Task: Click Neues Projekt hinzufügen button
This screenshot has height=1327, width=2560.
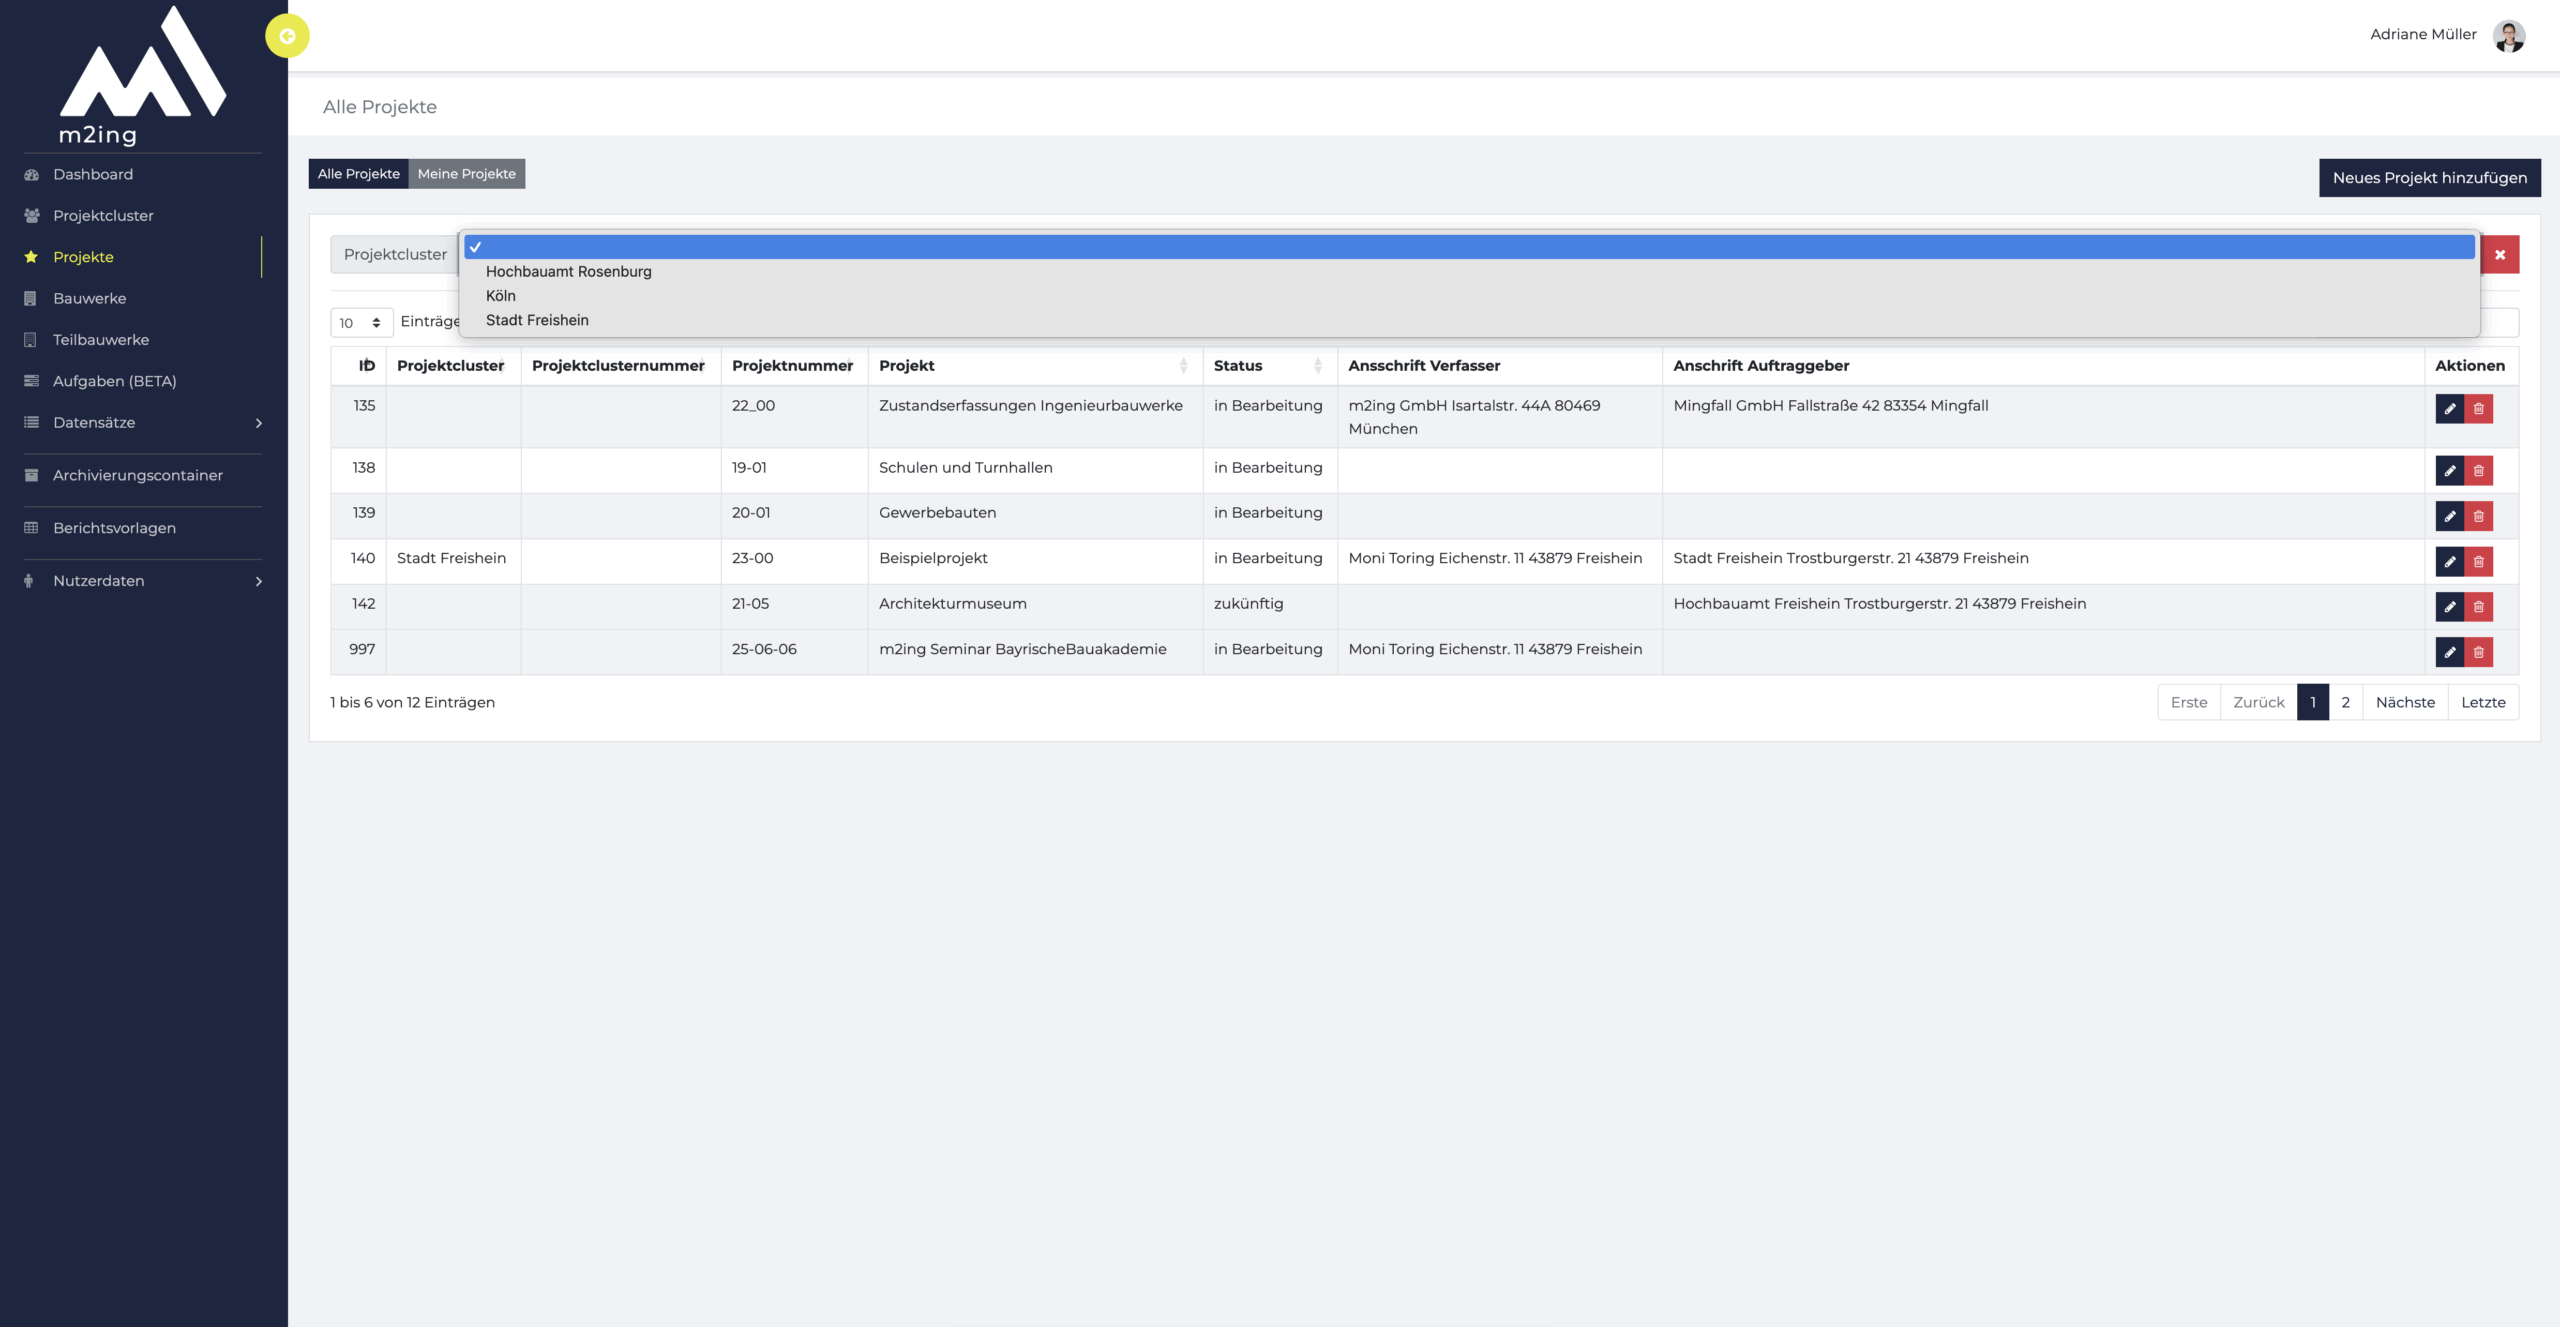Action: [2429, 178]
